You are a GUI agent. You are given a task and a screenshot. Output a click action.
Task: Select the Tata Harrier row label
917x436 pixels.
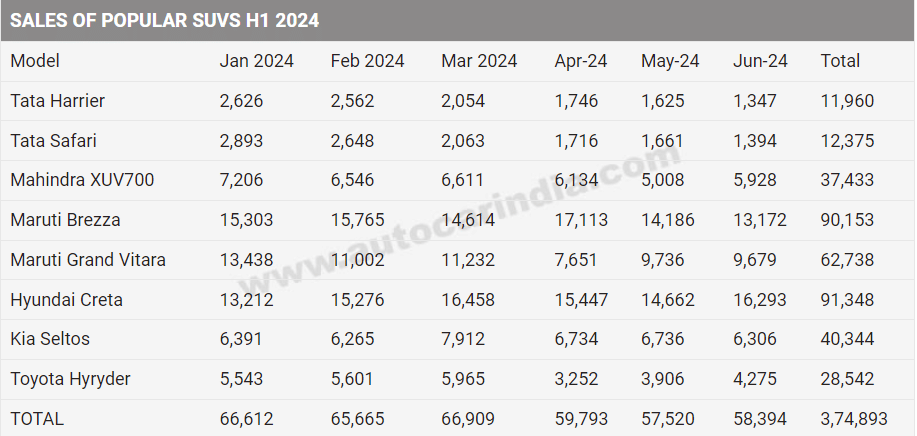[57, 101]
